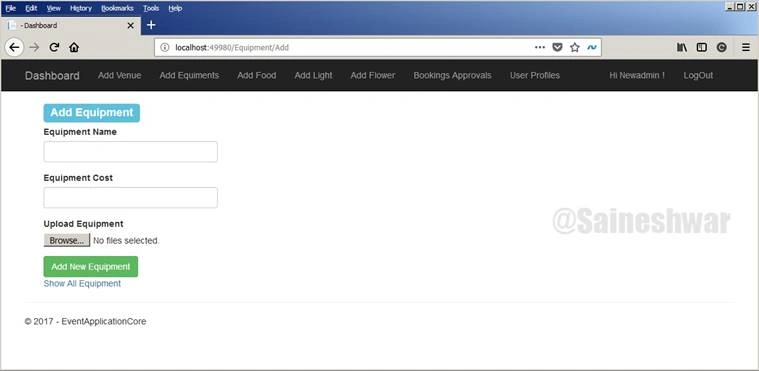Navigate to Add Light

coord(313,76)
